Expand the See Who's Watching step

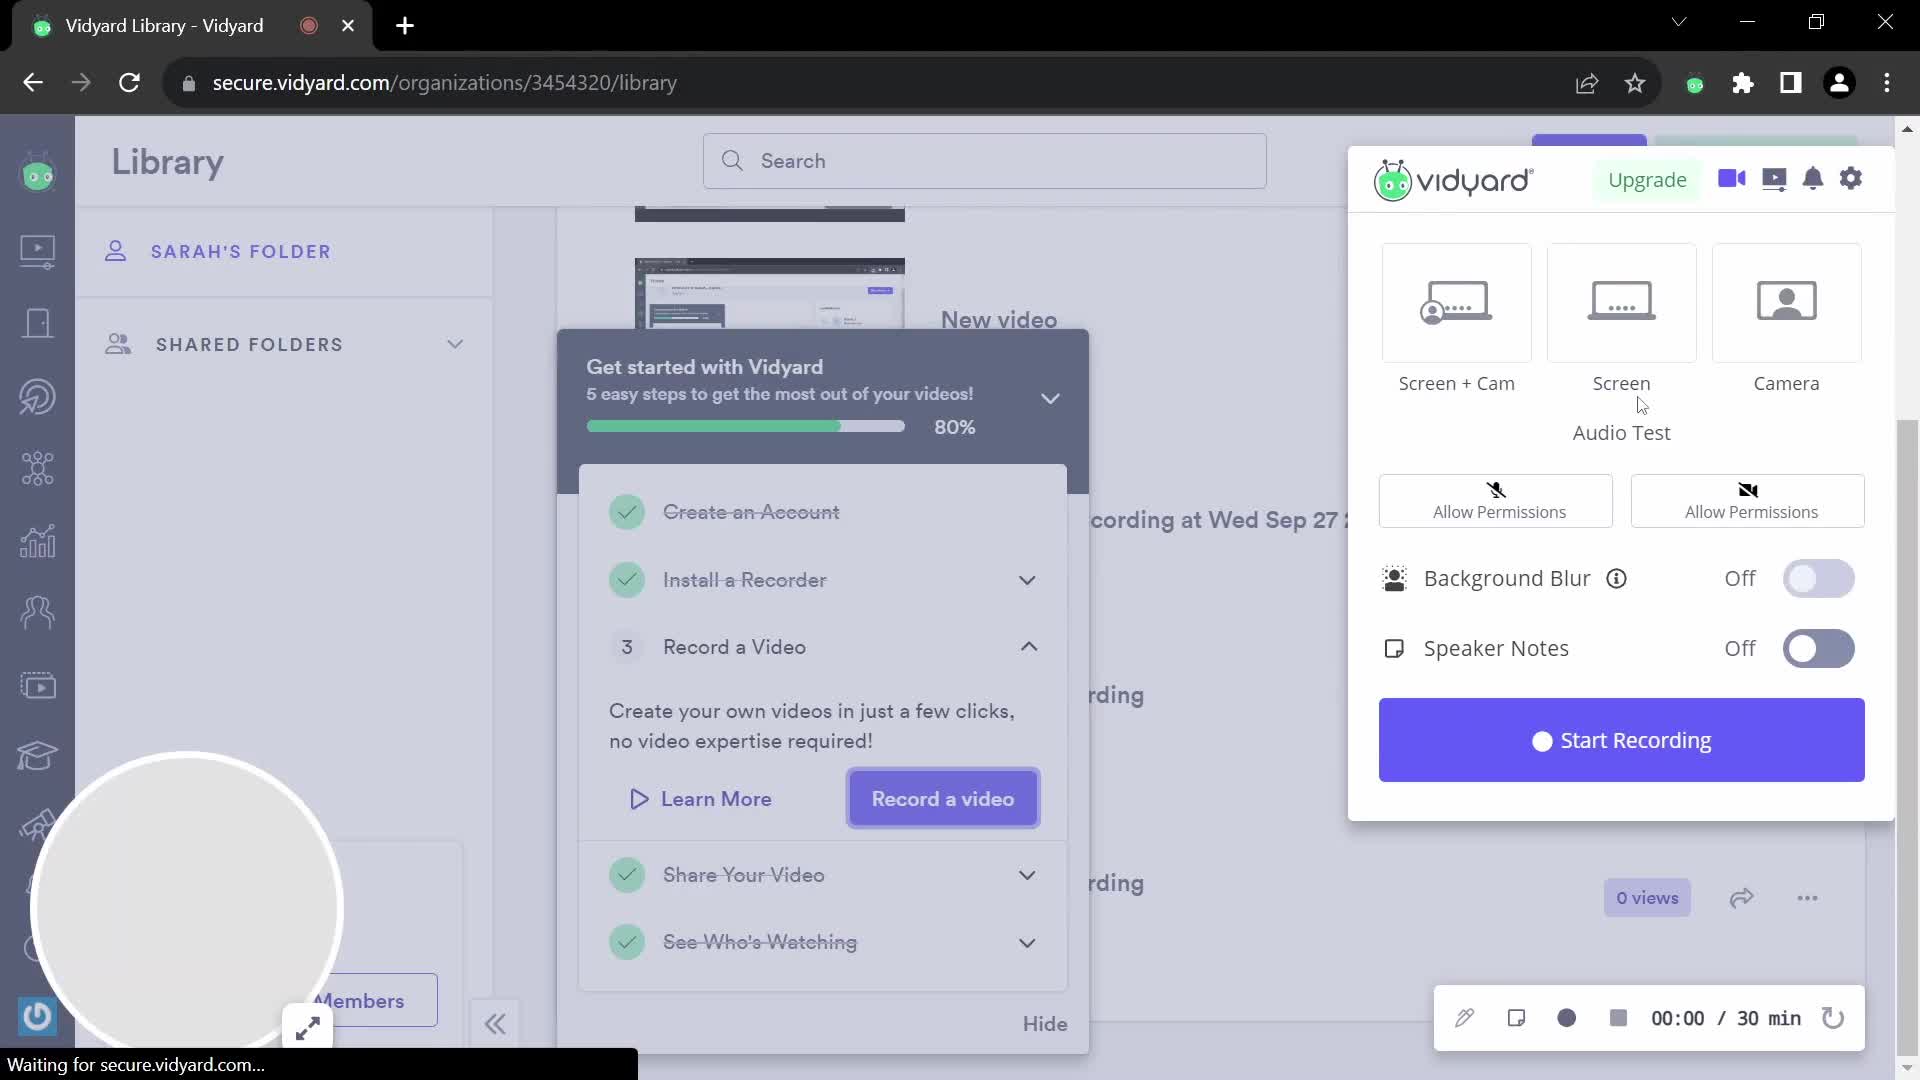[1027, 943]
